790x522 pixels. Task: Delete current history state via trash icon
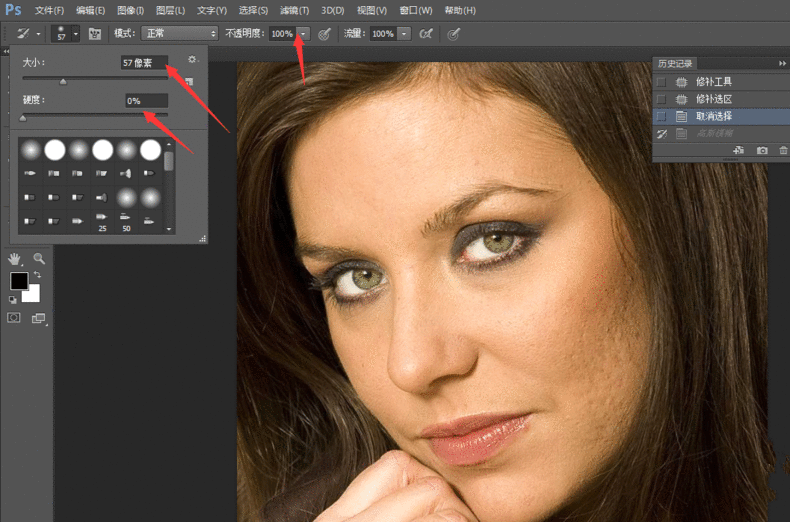pyautogui.click(x=782, y=149)
